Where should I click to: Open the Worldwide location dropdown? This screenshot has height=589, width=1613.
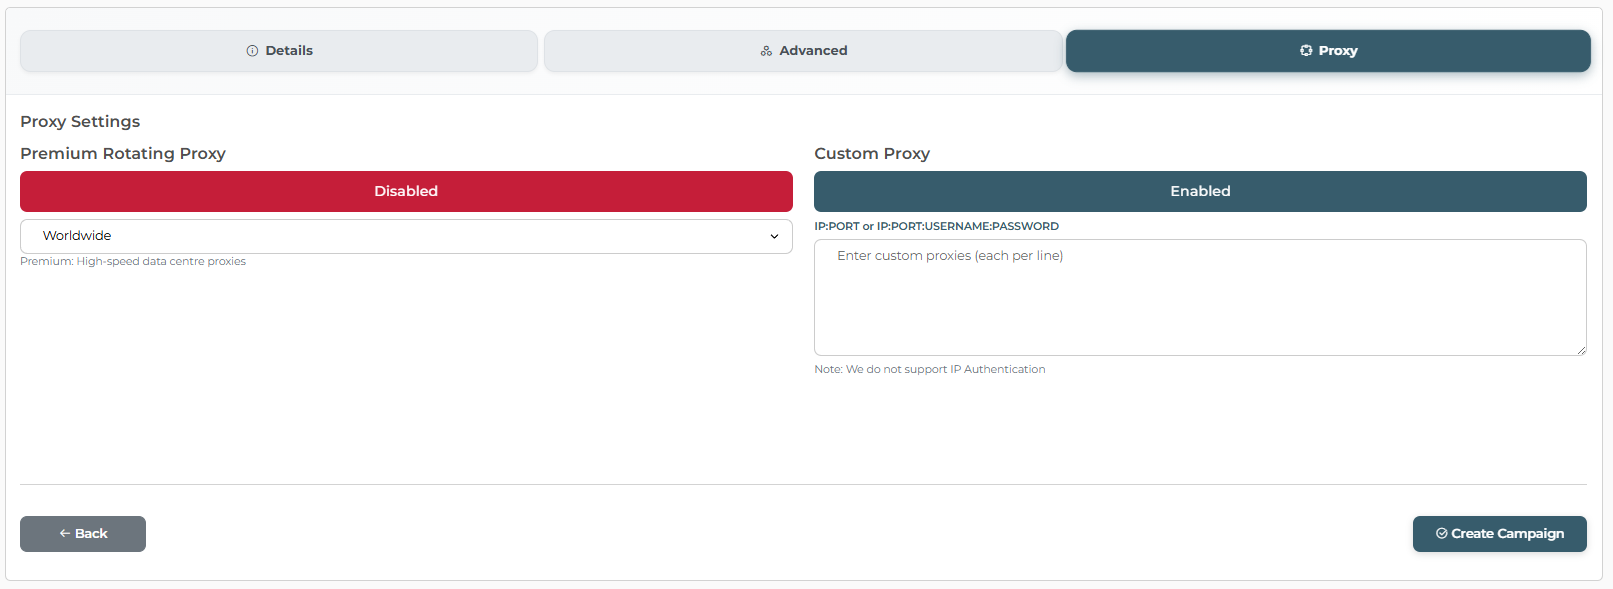pos(406,236)
